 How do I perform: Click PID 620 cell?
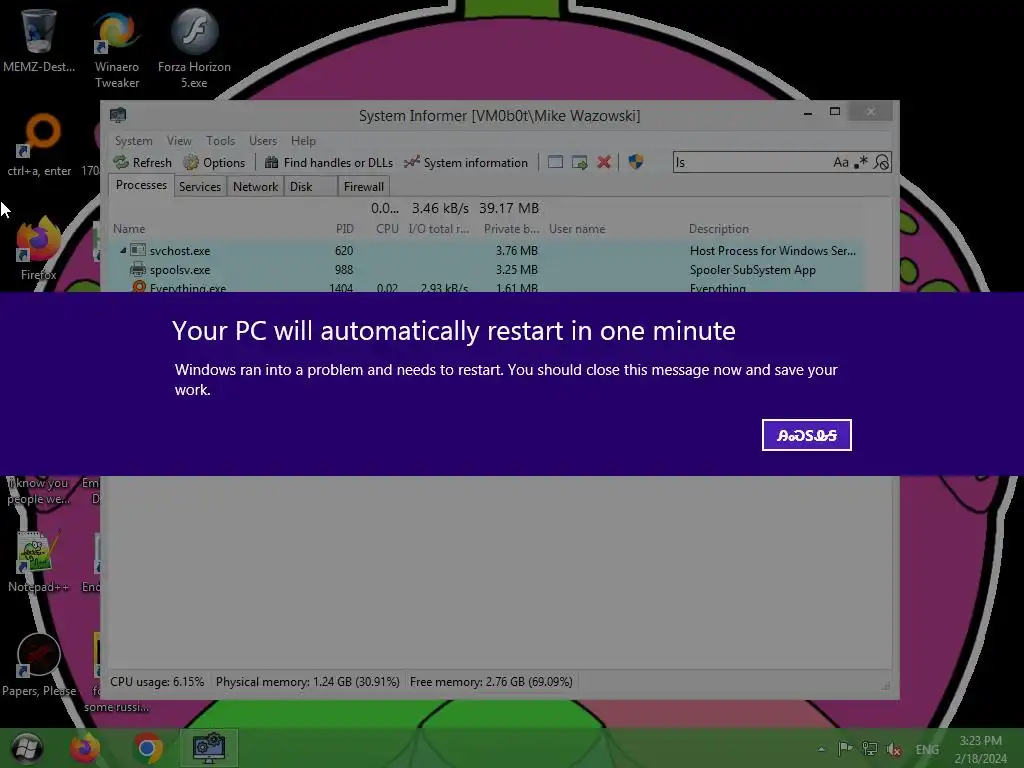(344, 251)
